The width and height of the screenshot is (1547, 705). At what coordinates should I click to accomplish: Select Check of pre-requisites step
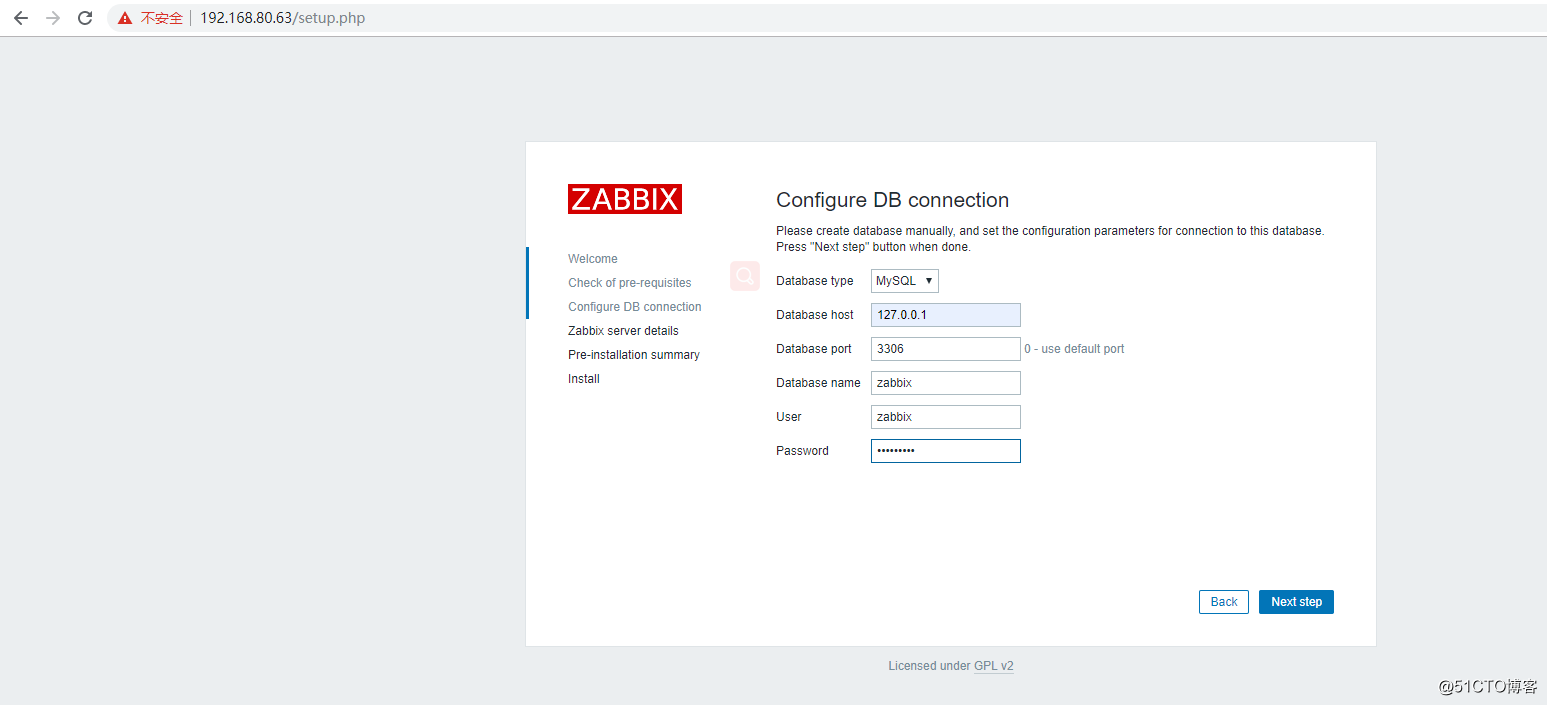(x=630, y=283)
